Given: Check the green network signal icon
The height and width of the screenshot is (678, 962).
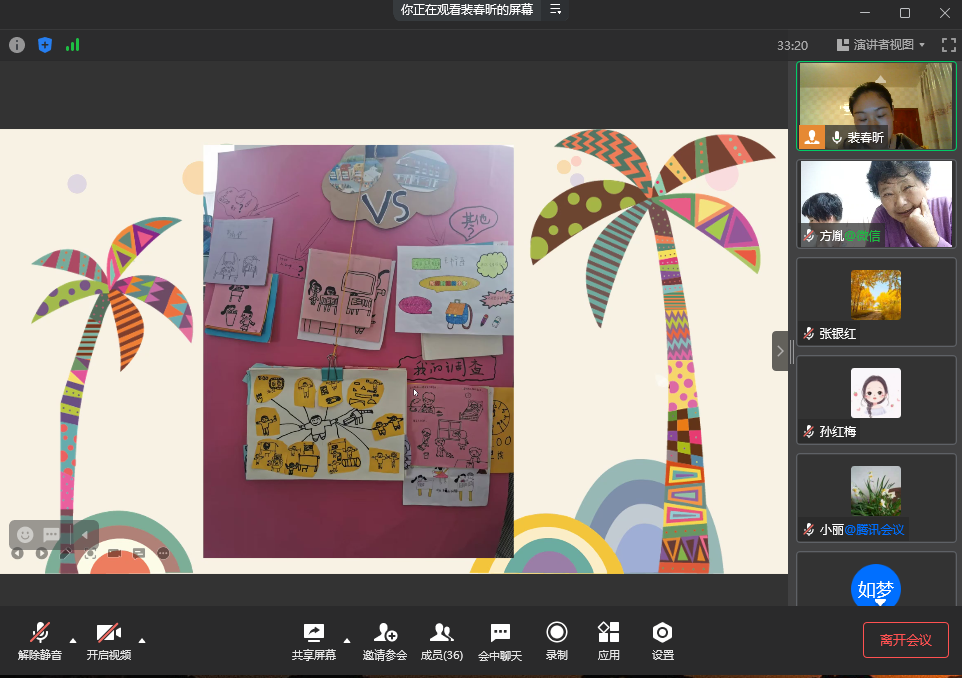Looking at the screenshot, I should pos(72,45).
